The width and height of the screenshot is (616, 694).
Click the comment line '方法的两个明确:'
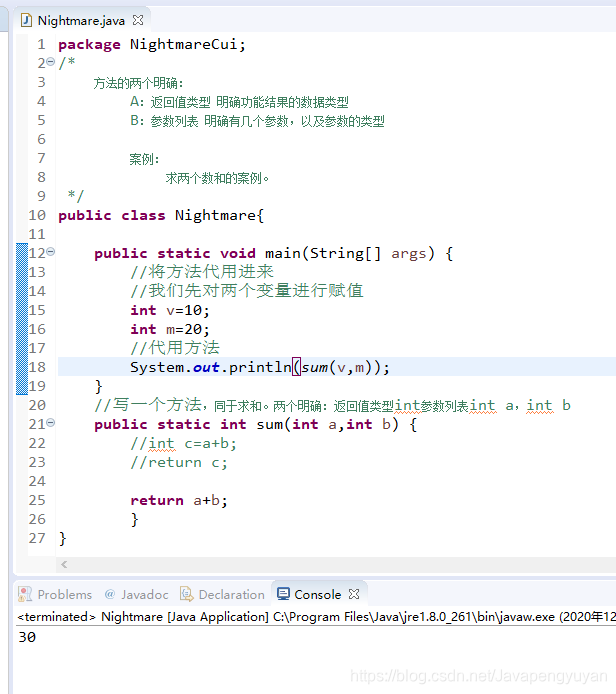pos(138,83)
